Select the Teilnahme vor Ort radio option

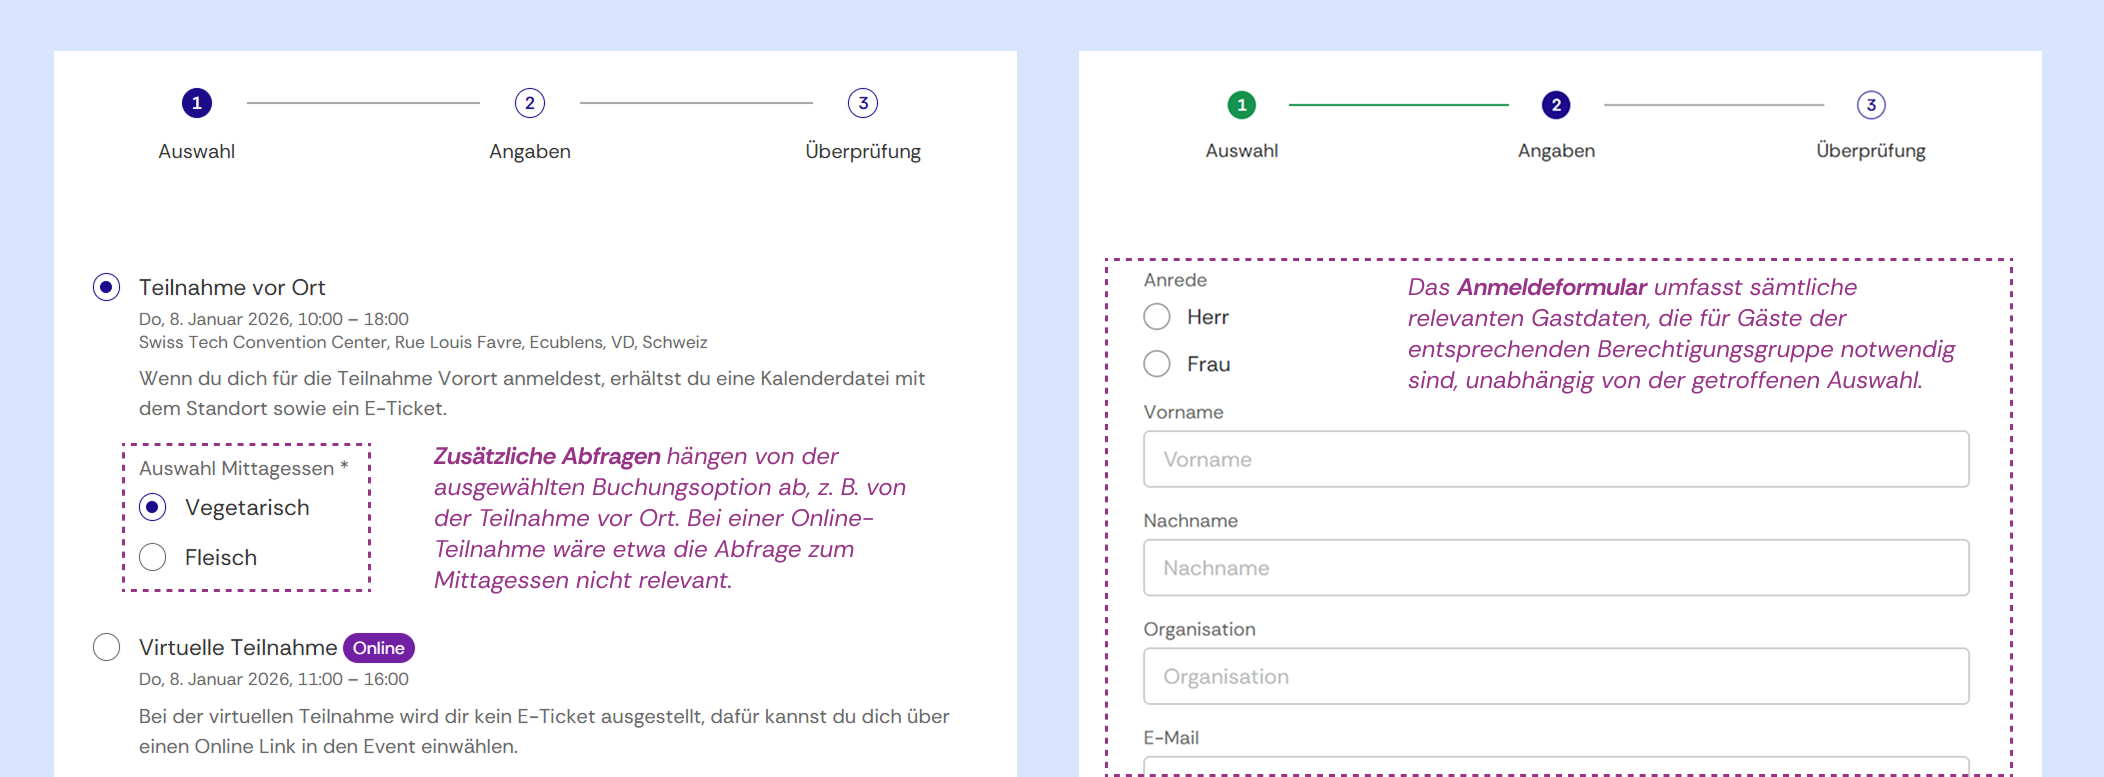[x=107, y=287]
